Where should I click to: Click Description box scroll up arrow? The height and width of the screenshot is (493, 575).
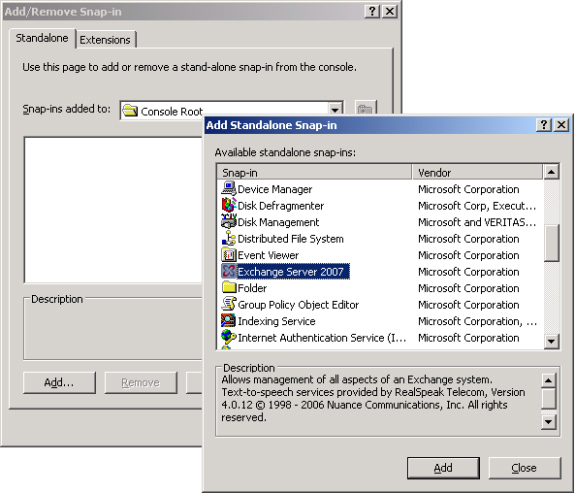coord(549,380)
